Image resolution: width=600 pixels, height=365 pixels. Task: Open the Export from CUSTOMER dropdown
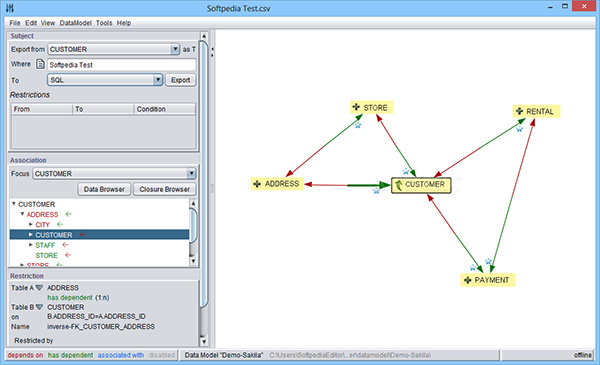pos(175,49)
